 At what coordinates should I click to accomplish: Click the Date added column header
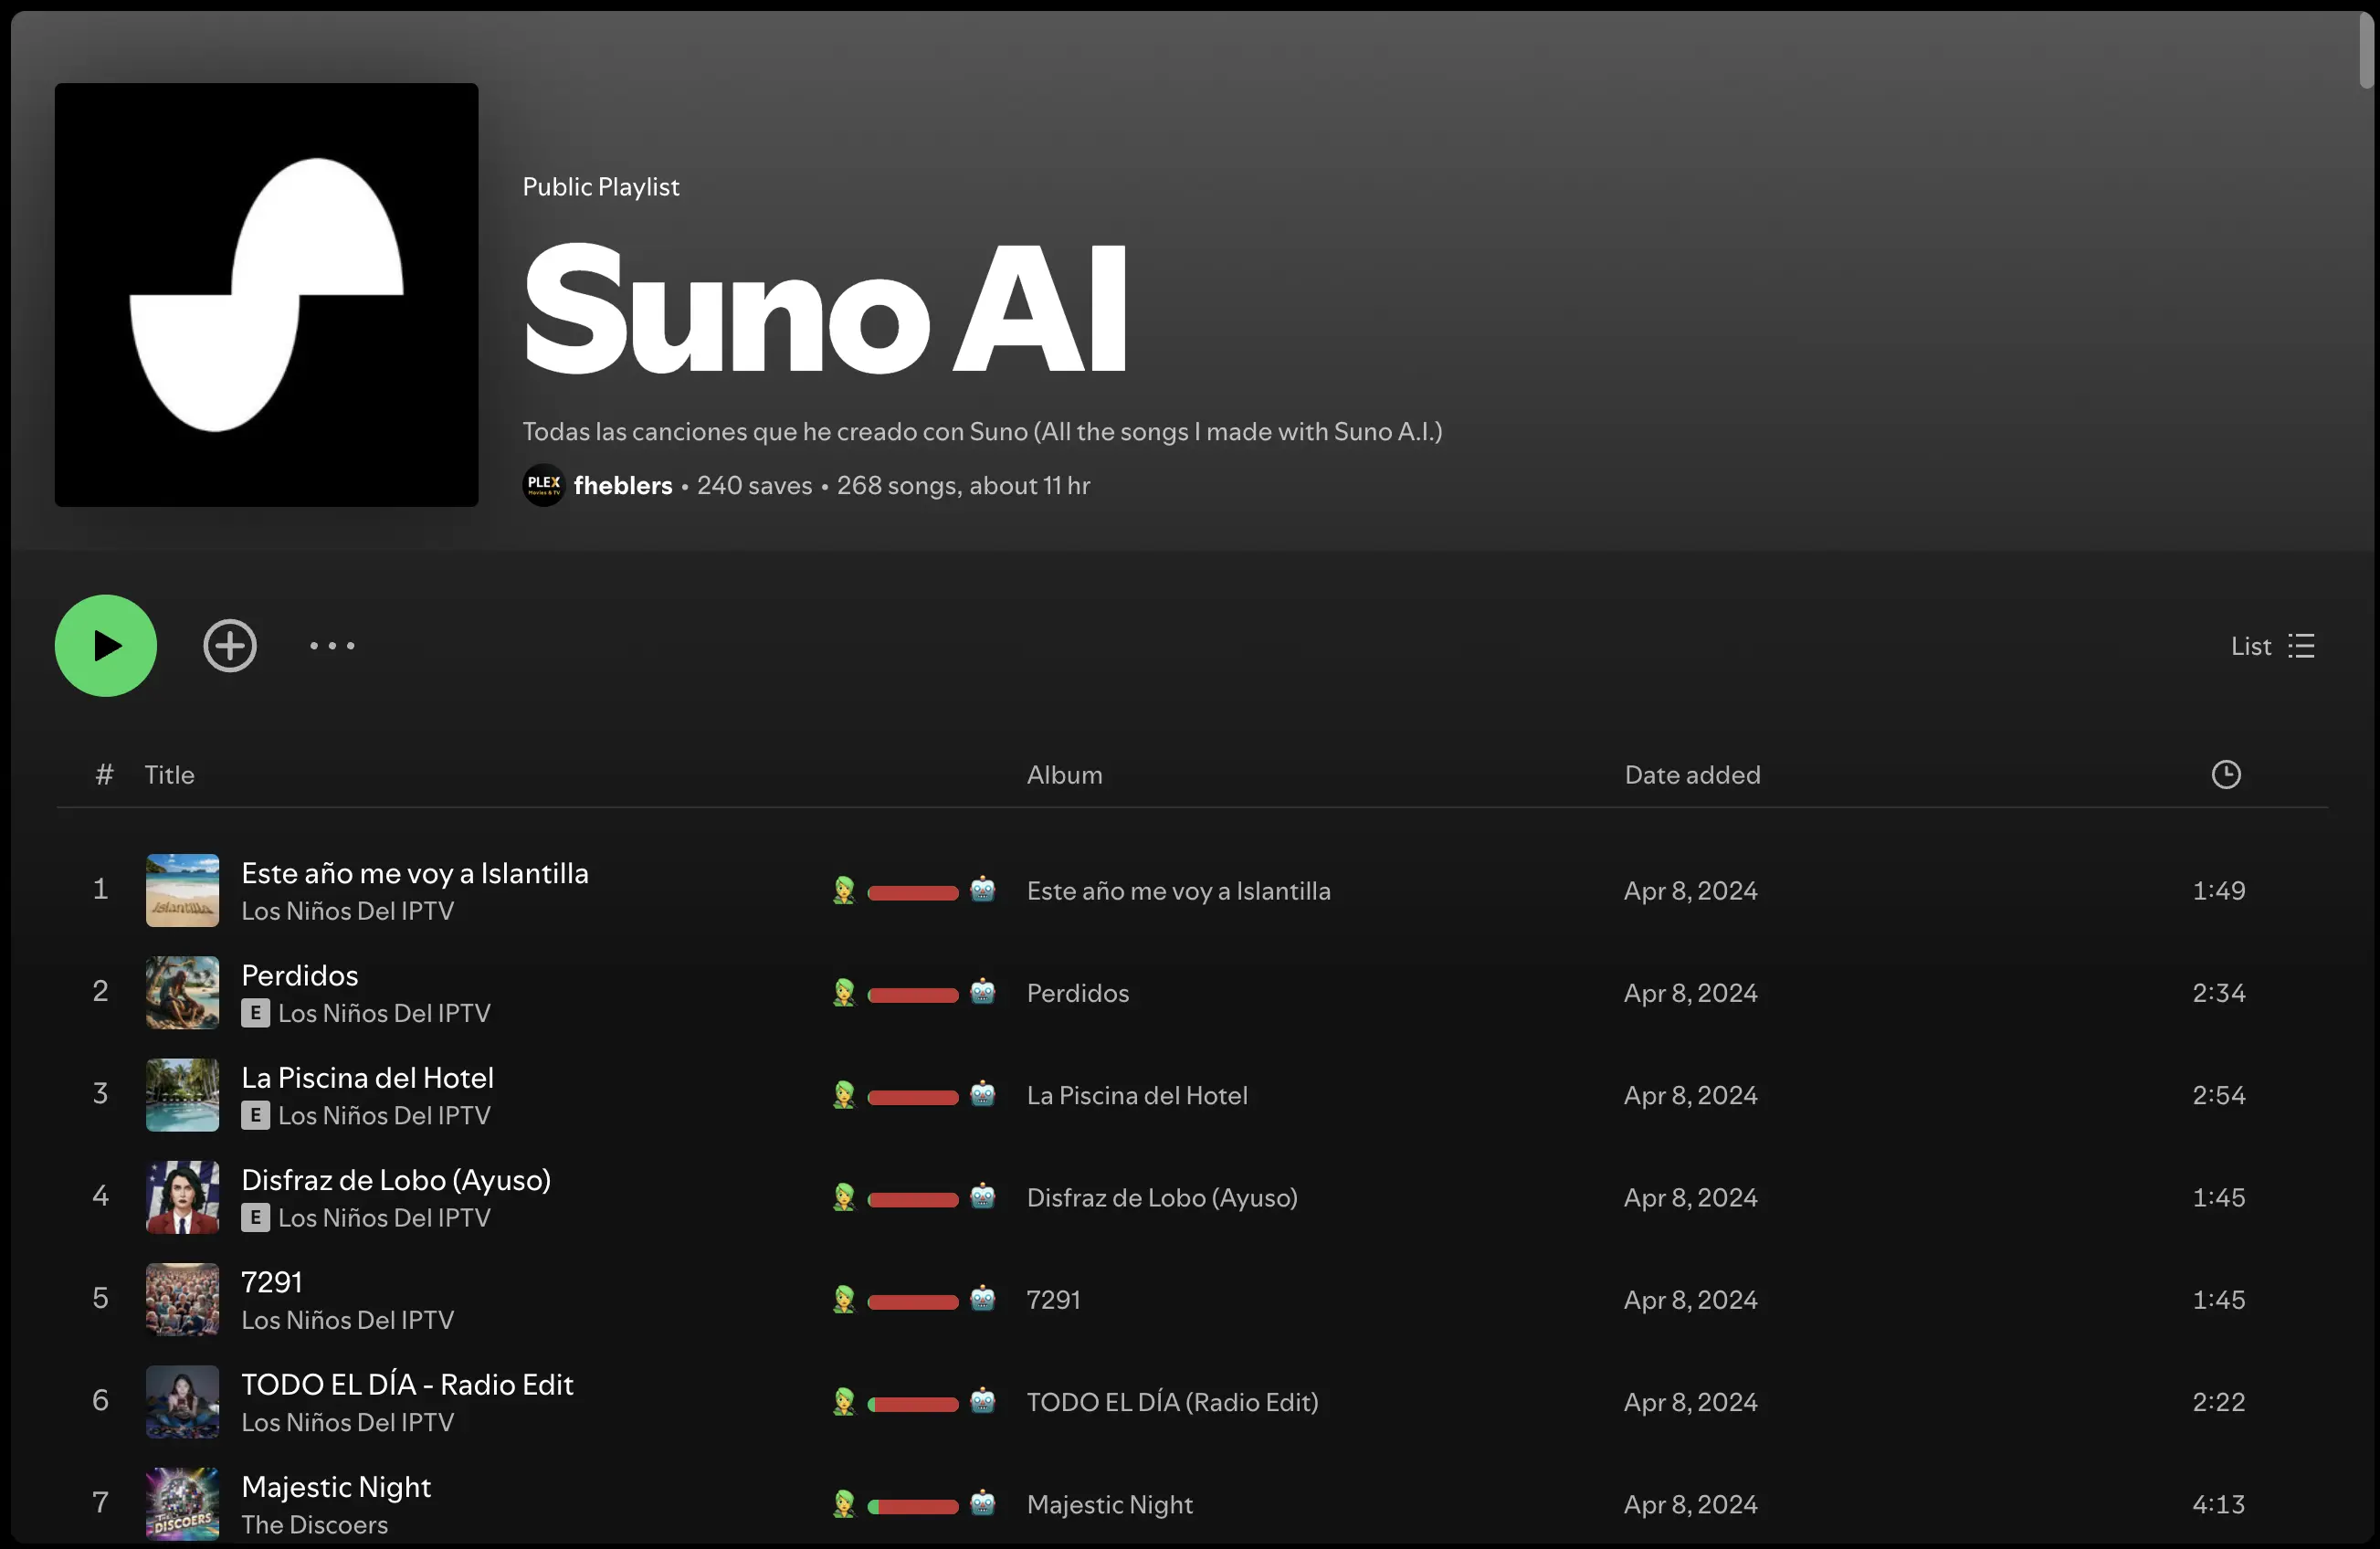(1692, 775)
